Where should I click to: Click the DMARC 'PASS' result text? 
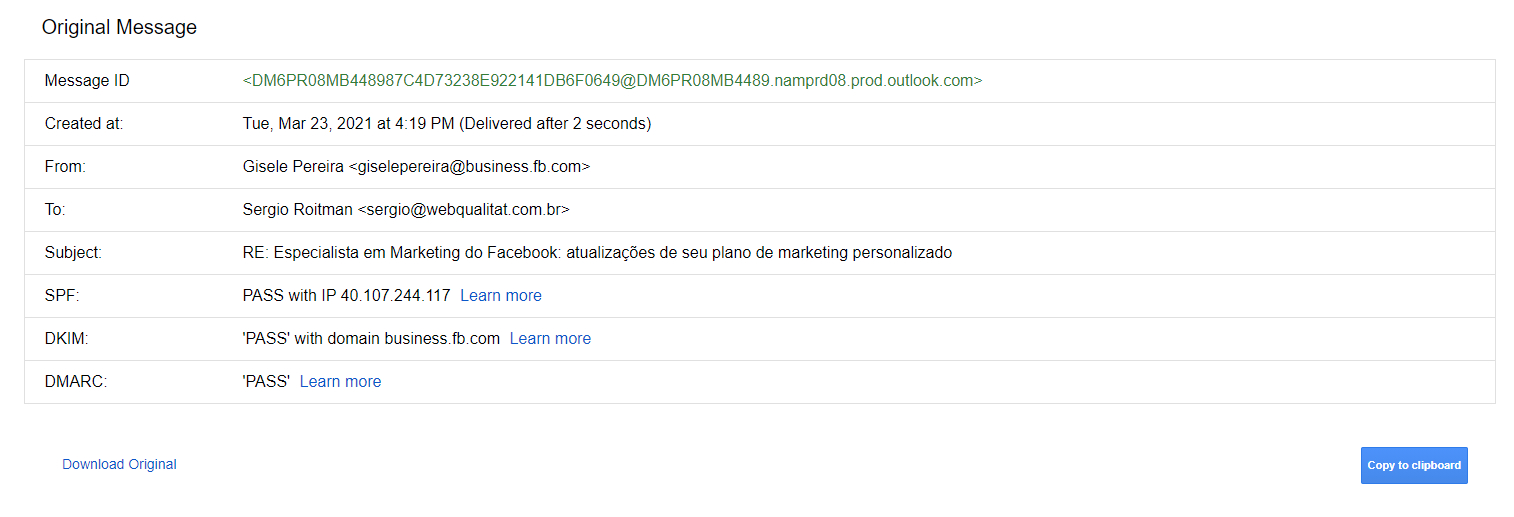tap(266, 382)
